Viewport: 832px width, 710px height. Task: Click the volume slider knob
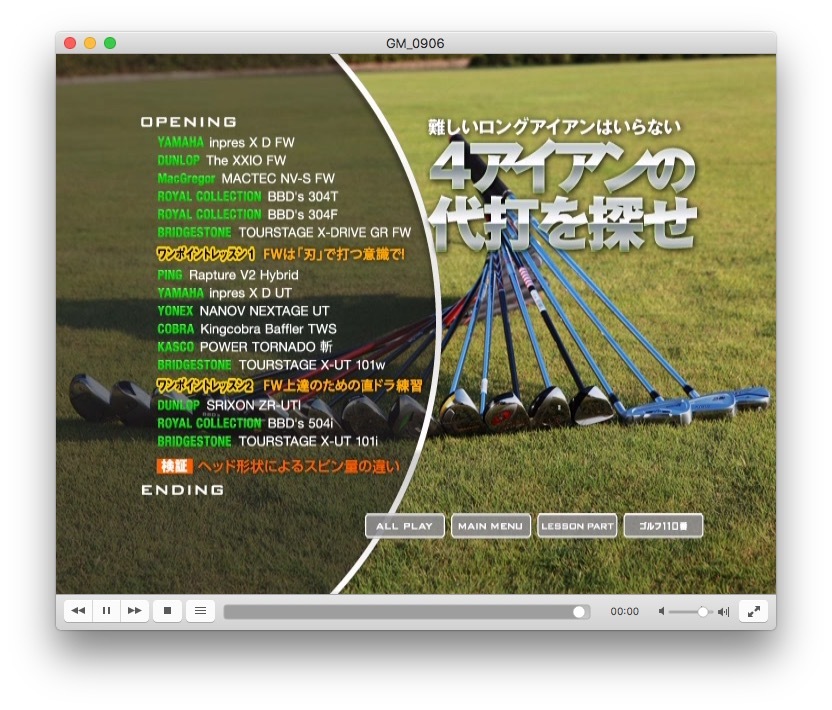[703, 612]
